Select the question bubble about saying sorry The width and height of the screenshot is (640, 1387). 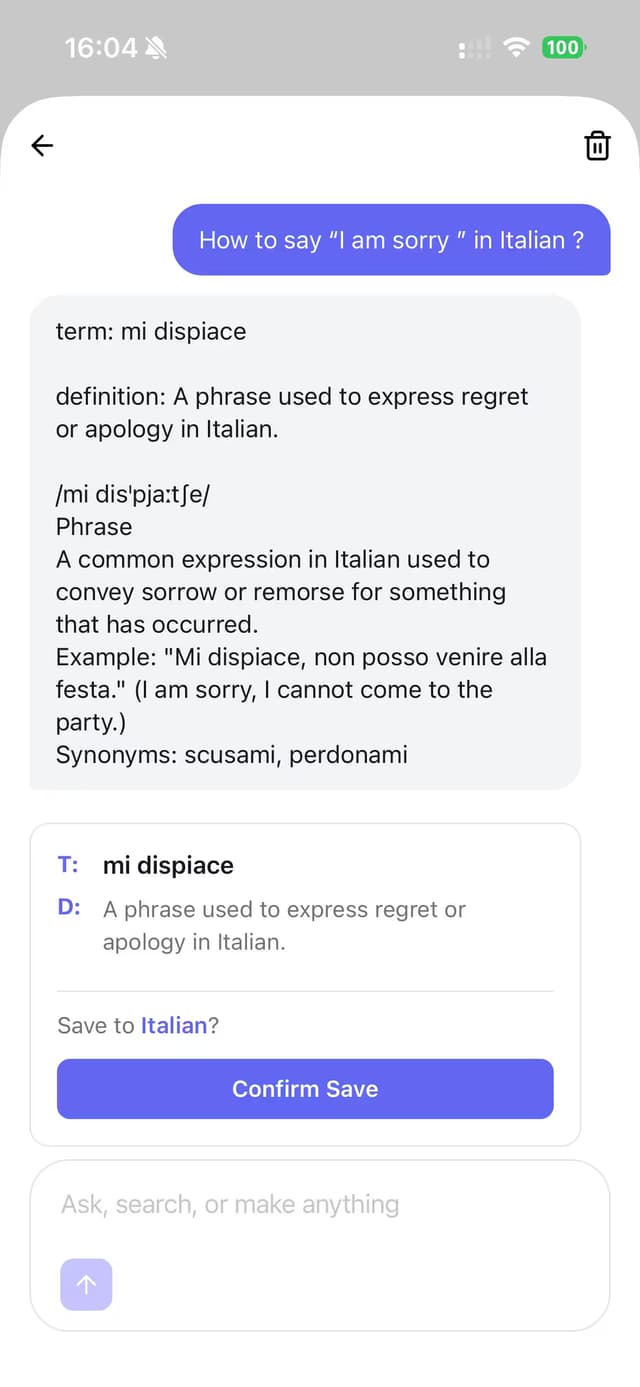click(x=390, y=240)
